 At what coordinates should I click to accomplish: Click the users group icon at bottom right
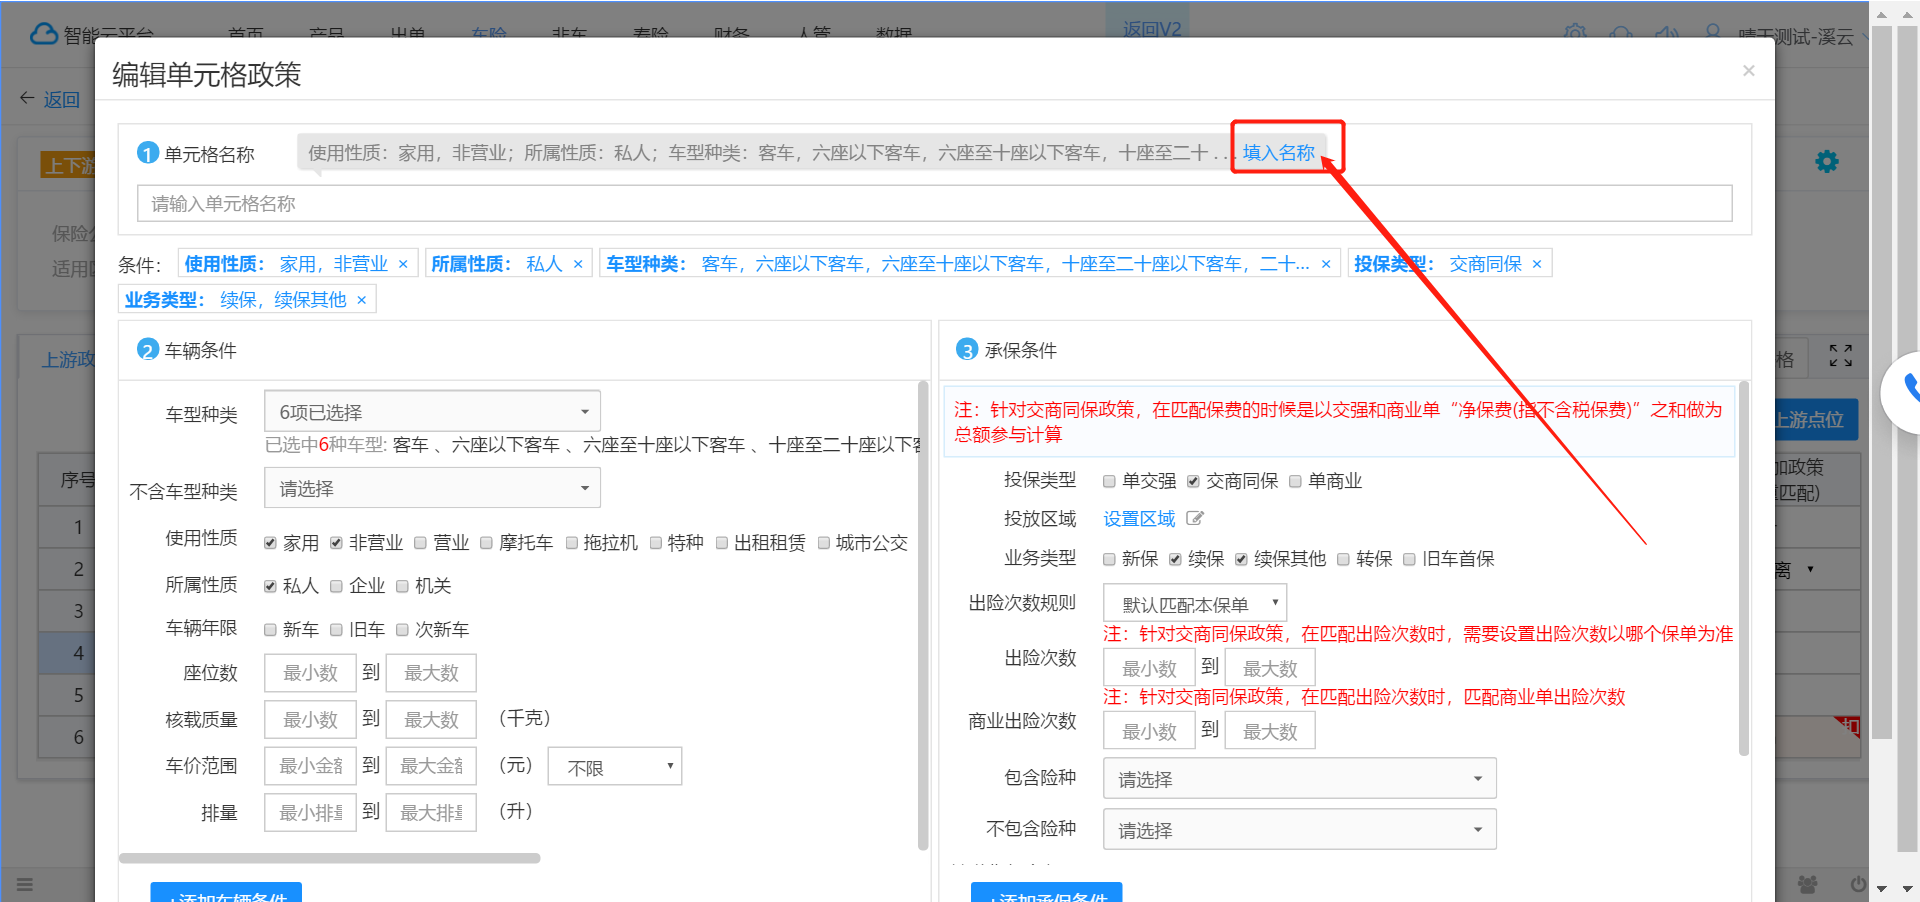[1808, 884]
